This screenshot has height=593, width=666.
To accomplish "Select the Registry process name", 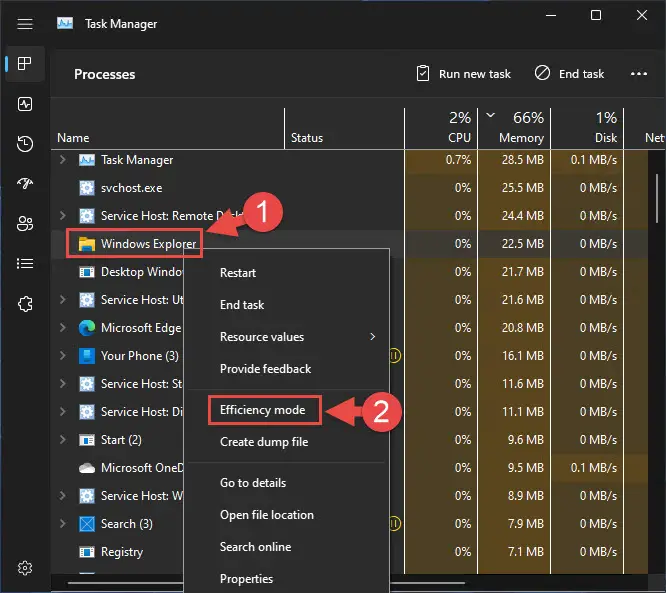I will (x=122, y=552).
